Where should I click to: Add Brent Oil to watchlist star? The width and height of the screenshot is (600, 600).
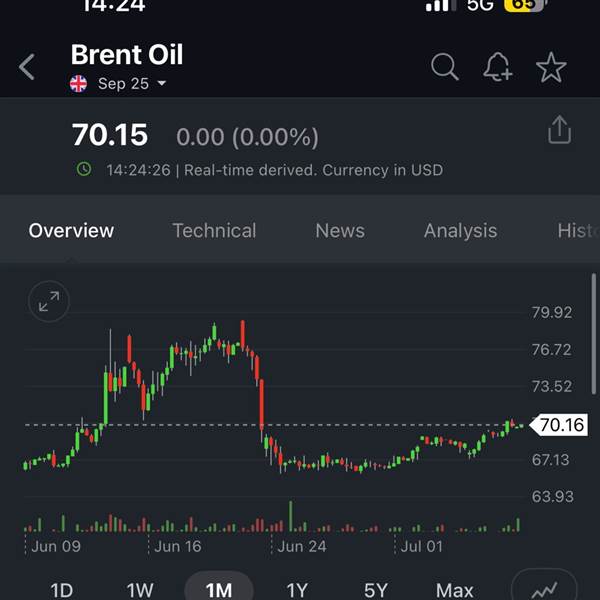point(551,67)
